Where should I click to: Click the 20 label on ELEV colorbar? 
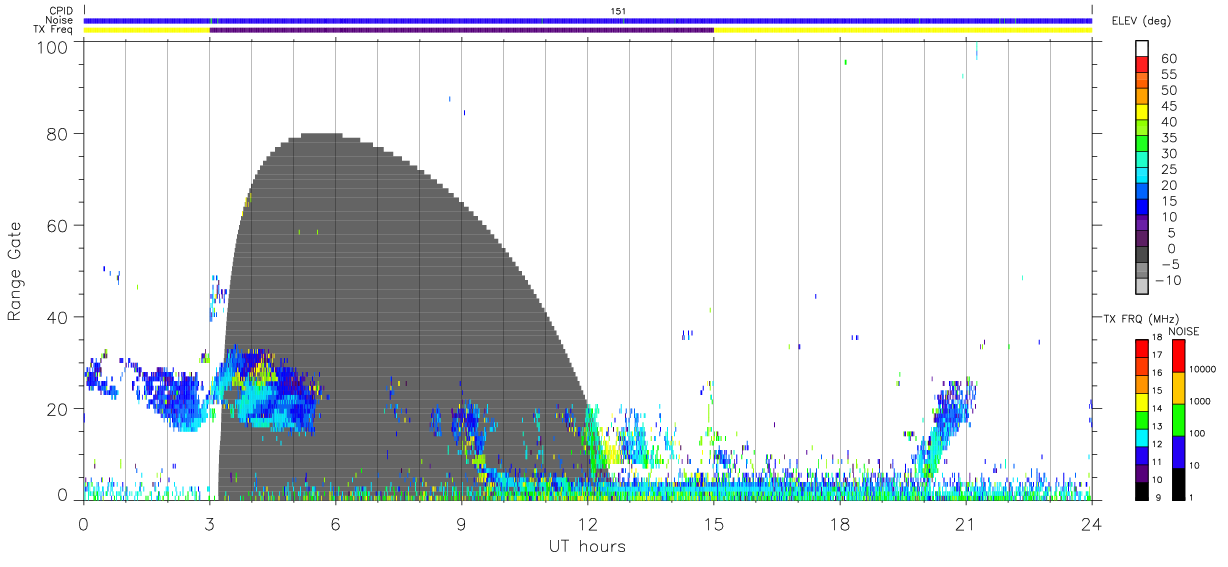pos(1168,185)
